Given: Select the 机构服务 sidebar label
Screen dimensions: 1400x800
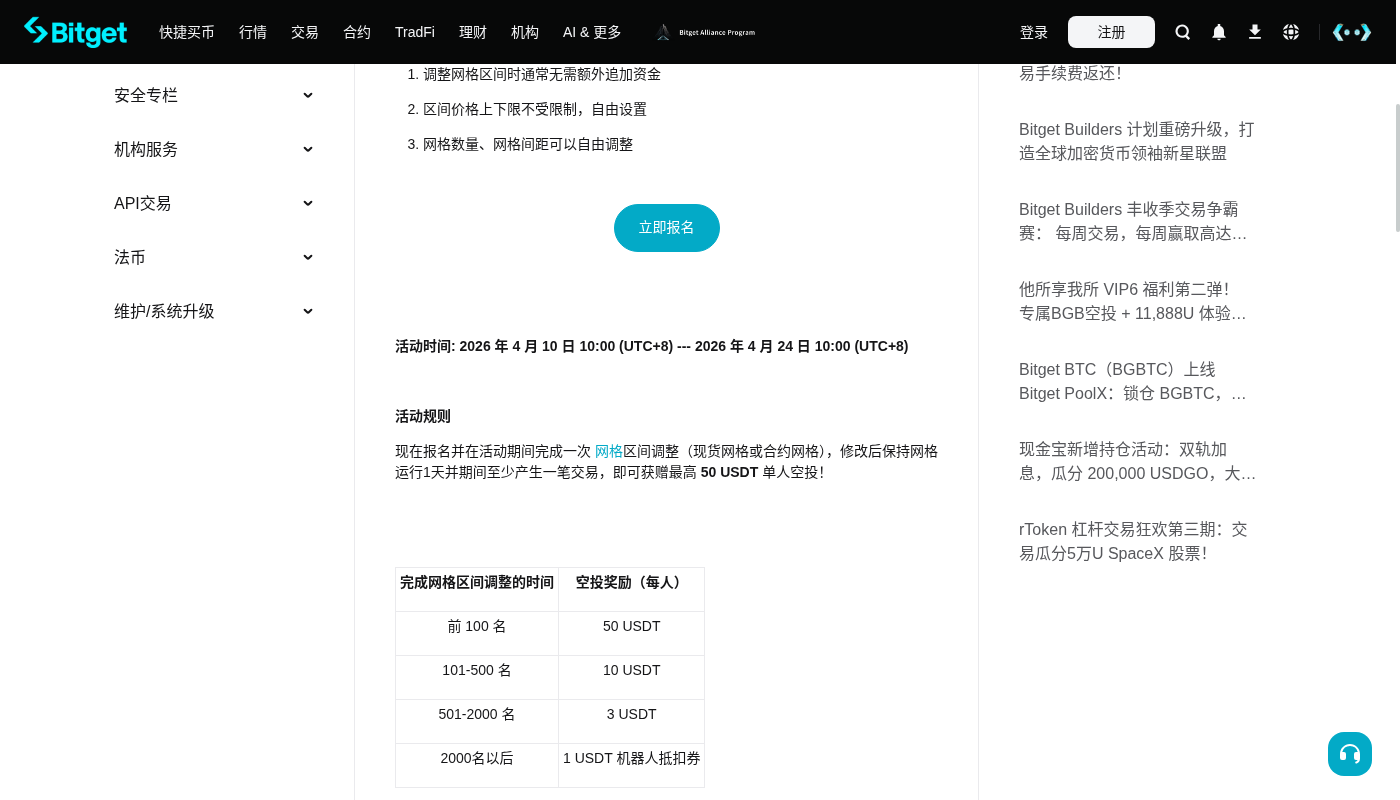Looking at the screenshot, I should [x=146, y=149].
